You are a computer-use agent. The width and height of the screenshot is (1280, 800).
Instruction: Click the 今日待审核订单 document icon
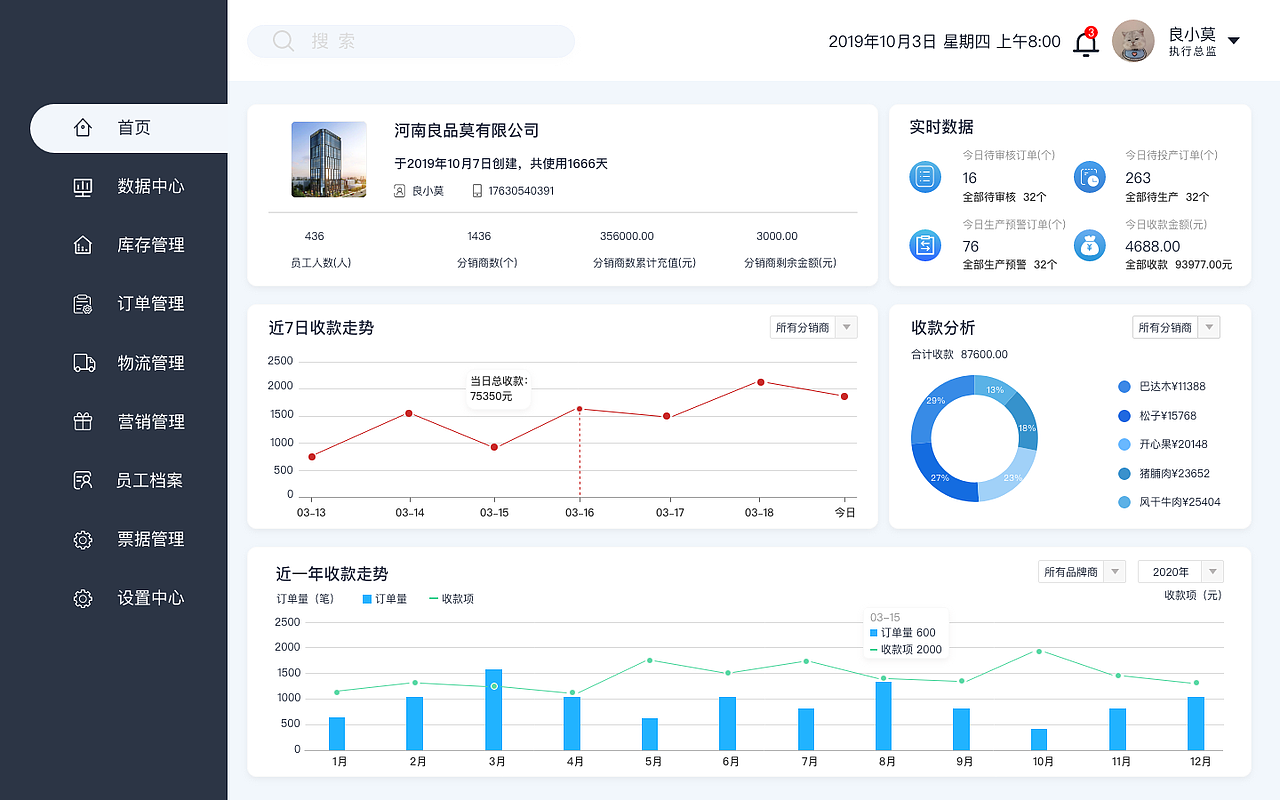tap(925, 176)
